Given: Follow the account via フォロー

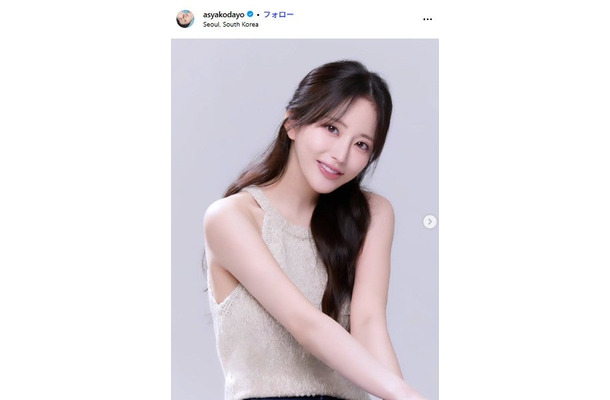Looking at the screenshot, I should (279, 14).
